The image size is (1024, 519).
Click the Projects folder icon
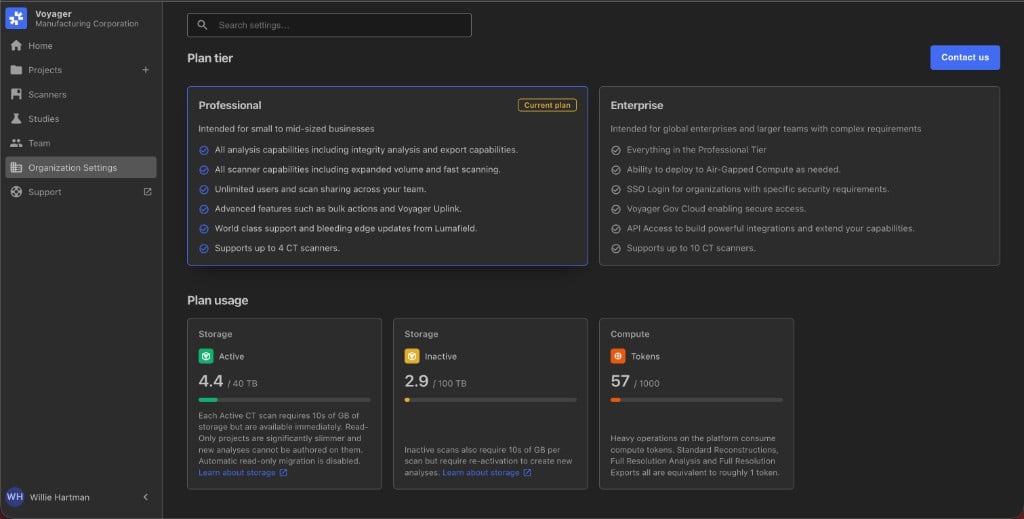(16, 70)
